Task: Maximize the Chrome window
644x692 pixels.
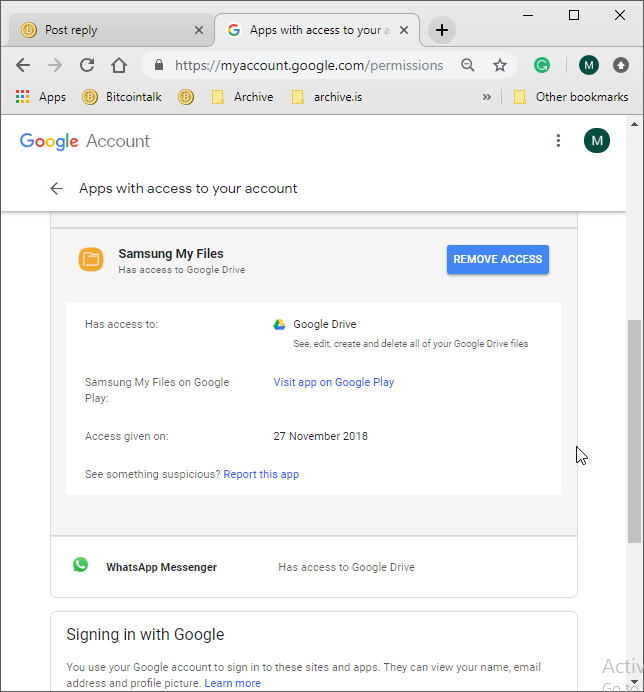Action: [x=574, y=15]
